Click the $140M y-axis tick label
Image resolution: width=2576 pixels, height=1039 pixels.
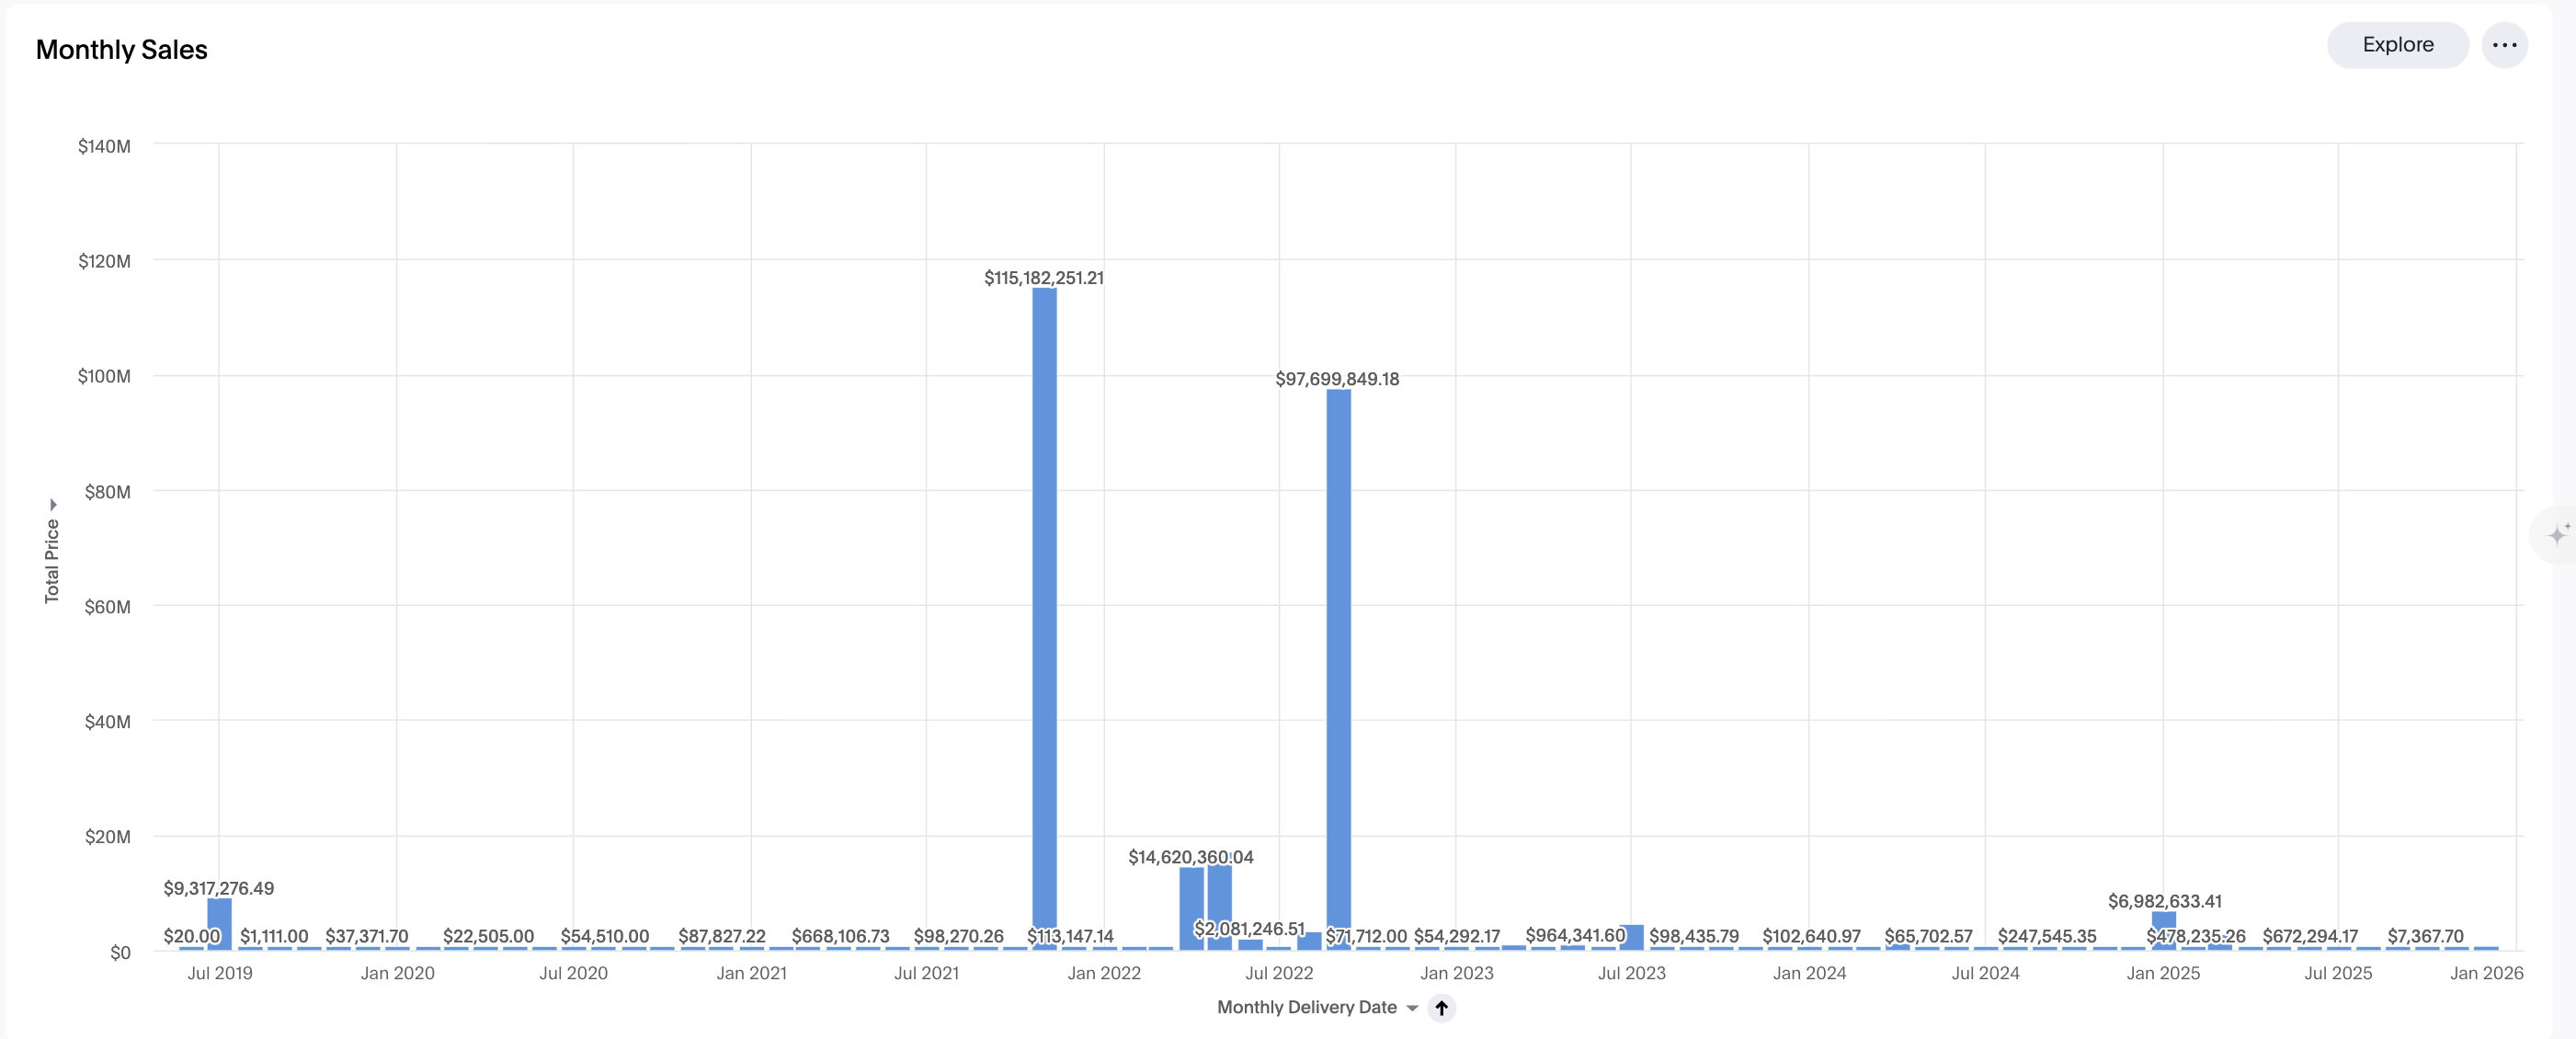click(x=104, y=146)
